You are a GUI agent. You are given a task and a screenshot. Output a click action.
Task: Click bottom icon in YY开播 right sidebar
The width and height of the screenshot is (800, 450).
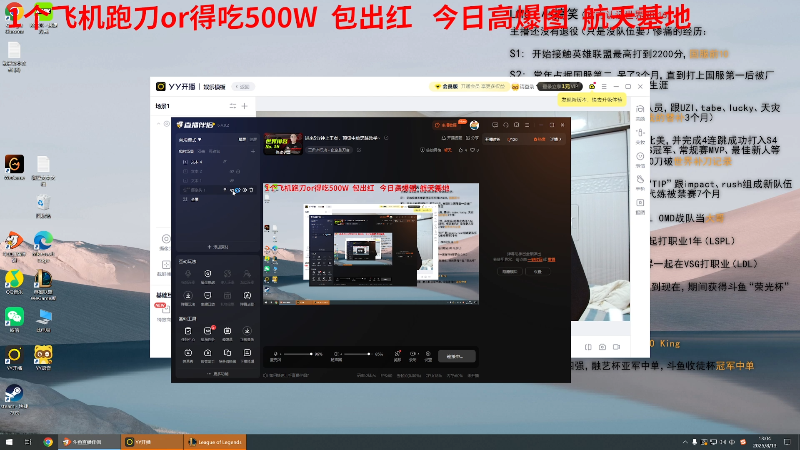pyautogui.click(x=640, y=206)
